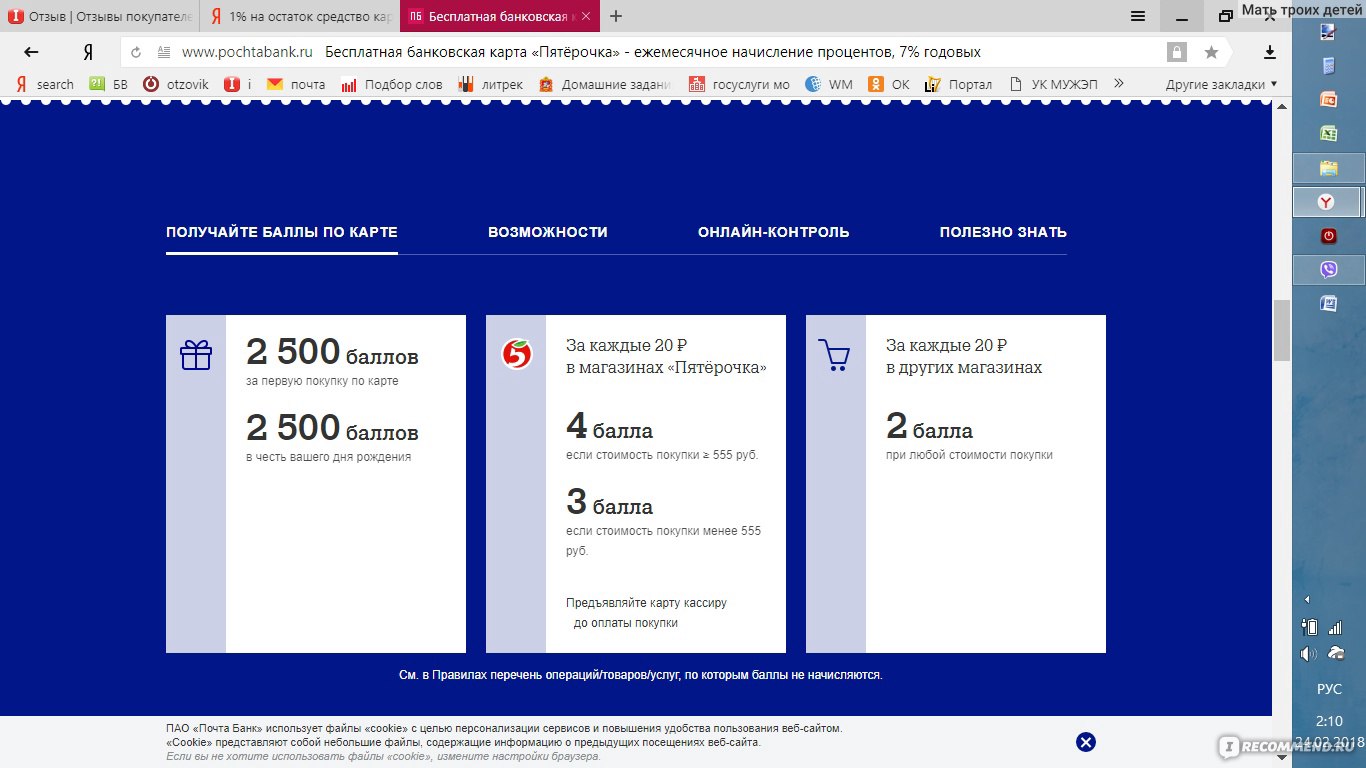Viewport: 1366px width, 768px height.
Task: Click the shopping cart icon on the third card
Action: 834,355
